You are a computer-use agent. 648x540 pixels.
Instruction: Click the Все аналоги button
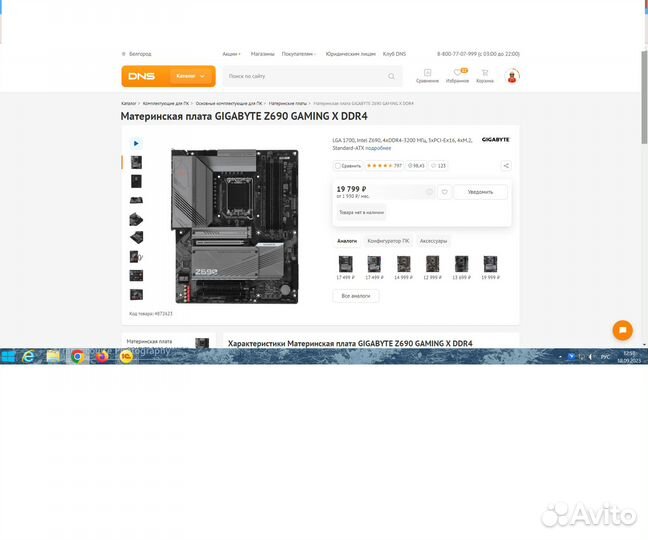(x=356, y=296)
